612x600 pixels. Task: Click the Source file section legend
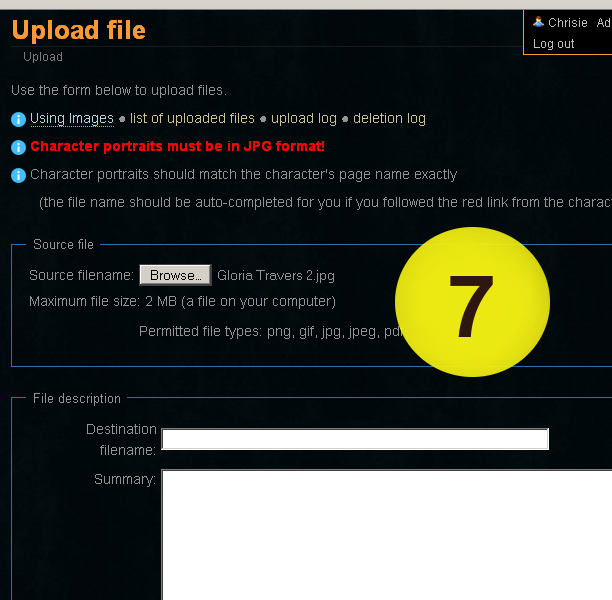point(63,244)
